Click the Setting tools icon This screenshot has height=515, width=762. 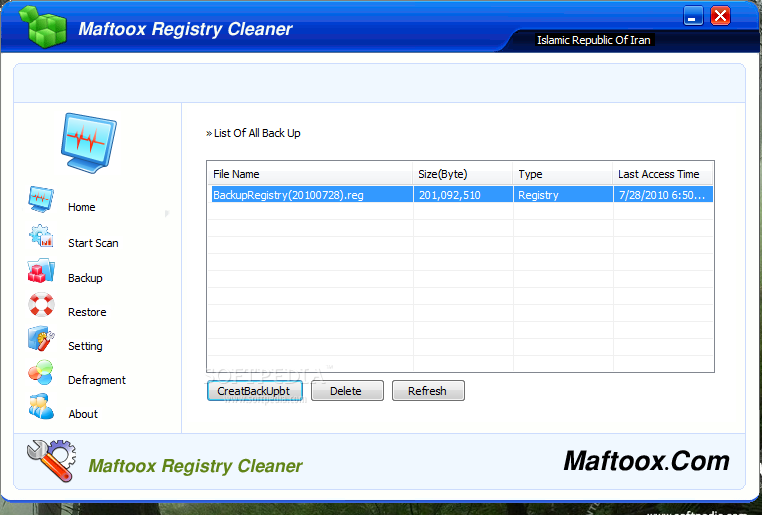click(41, 339)
